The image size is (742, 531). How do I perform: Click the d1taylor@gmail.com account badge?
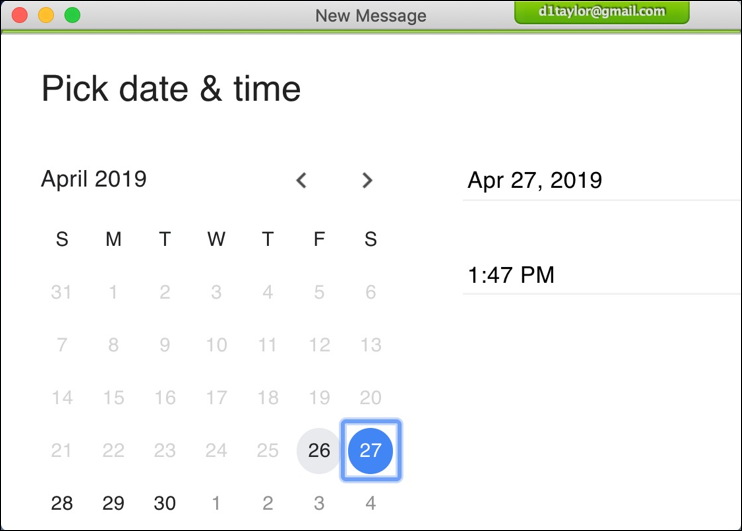(602, 12)
